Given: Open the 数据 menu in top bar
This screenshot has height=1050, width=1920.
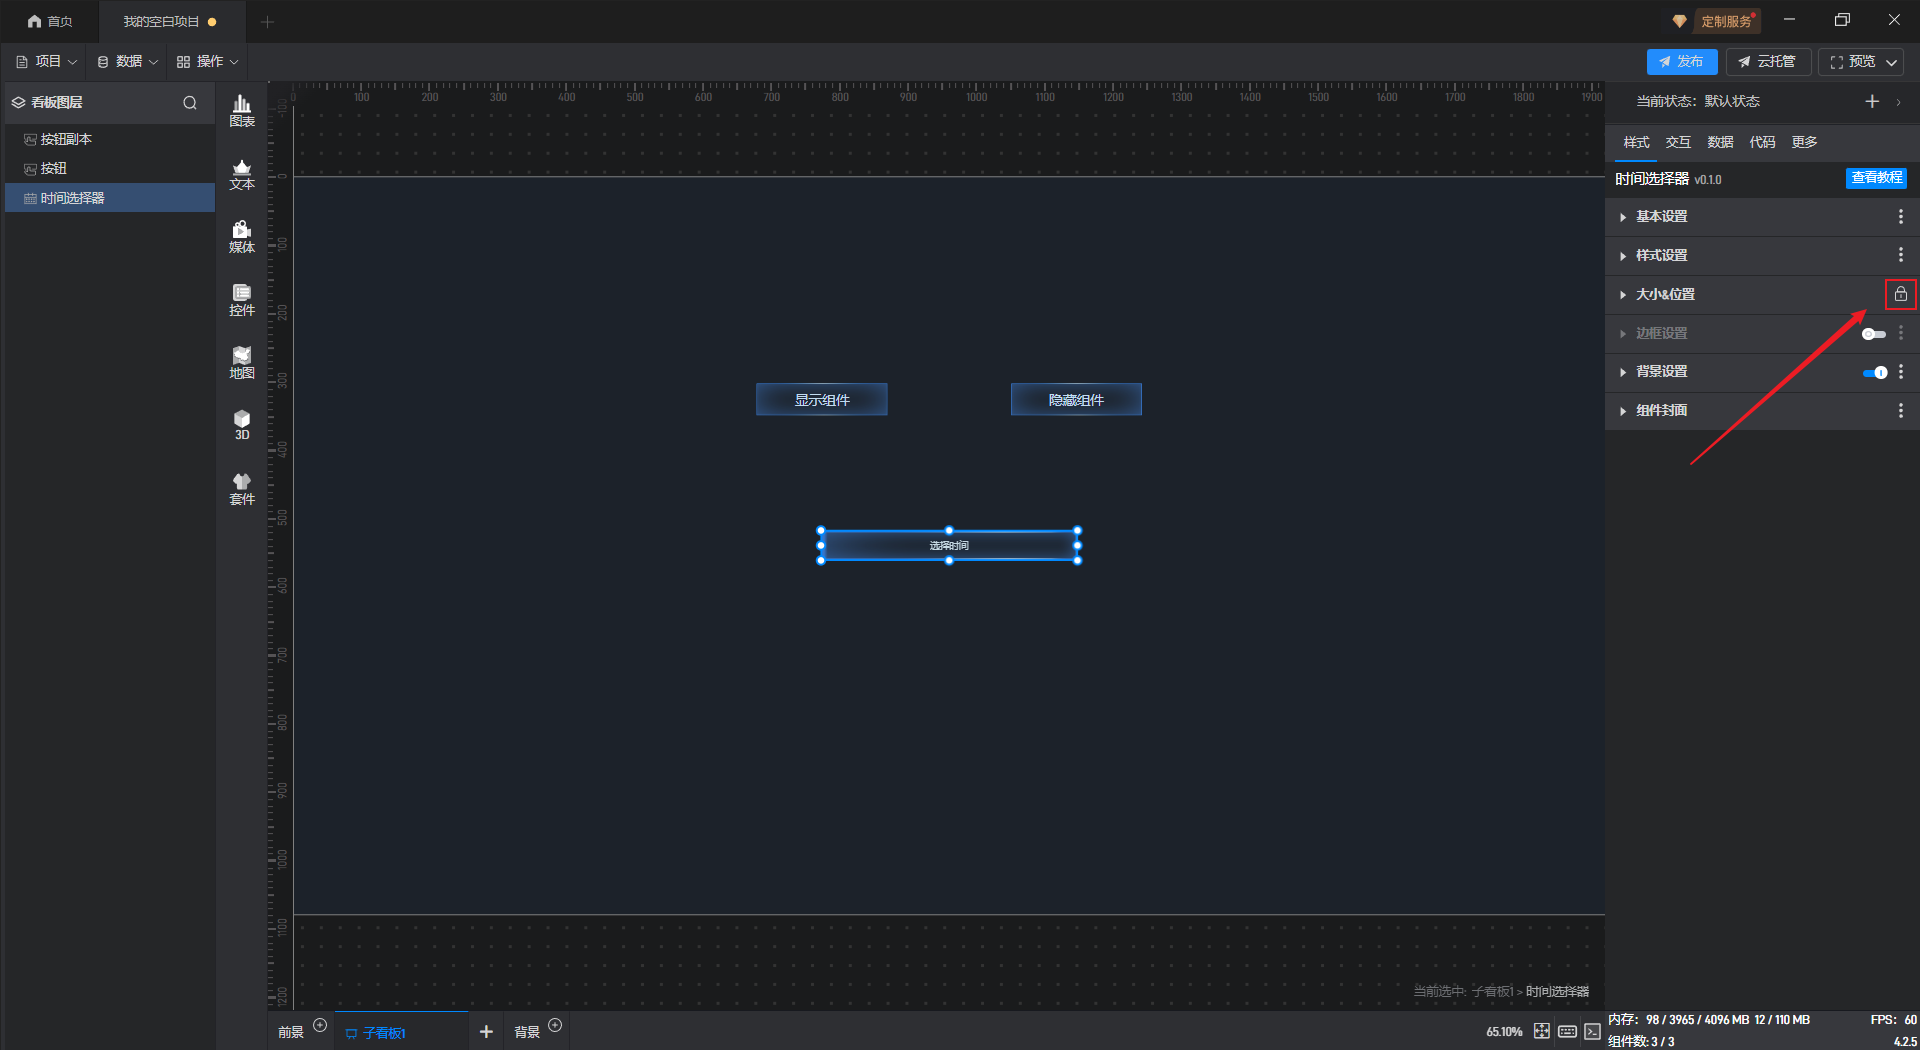Looking at the screenshot, I should [x=127, y=61].
